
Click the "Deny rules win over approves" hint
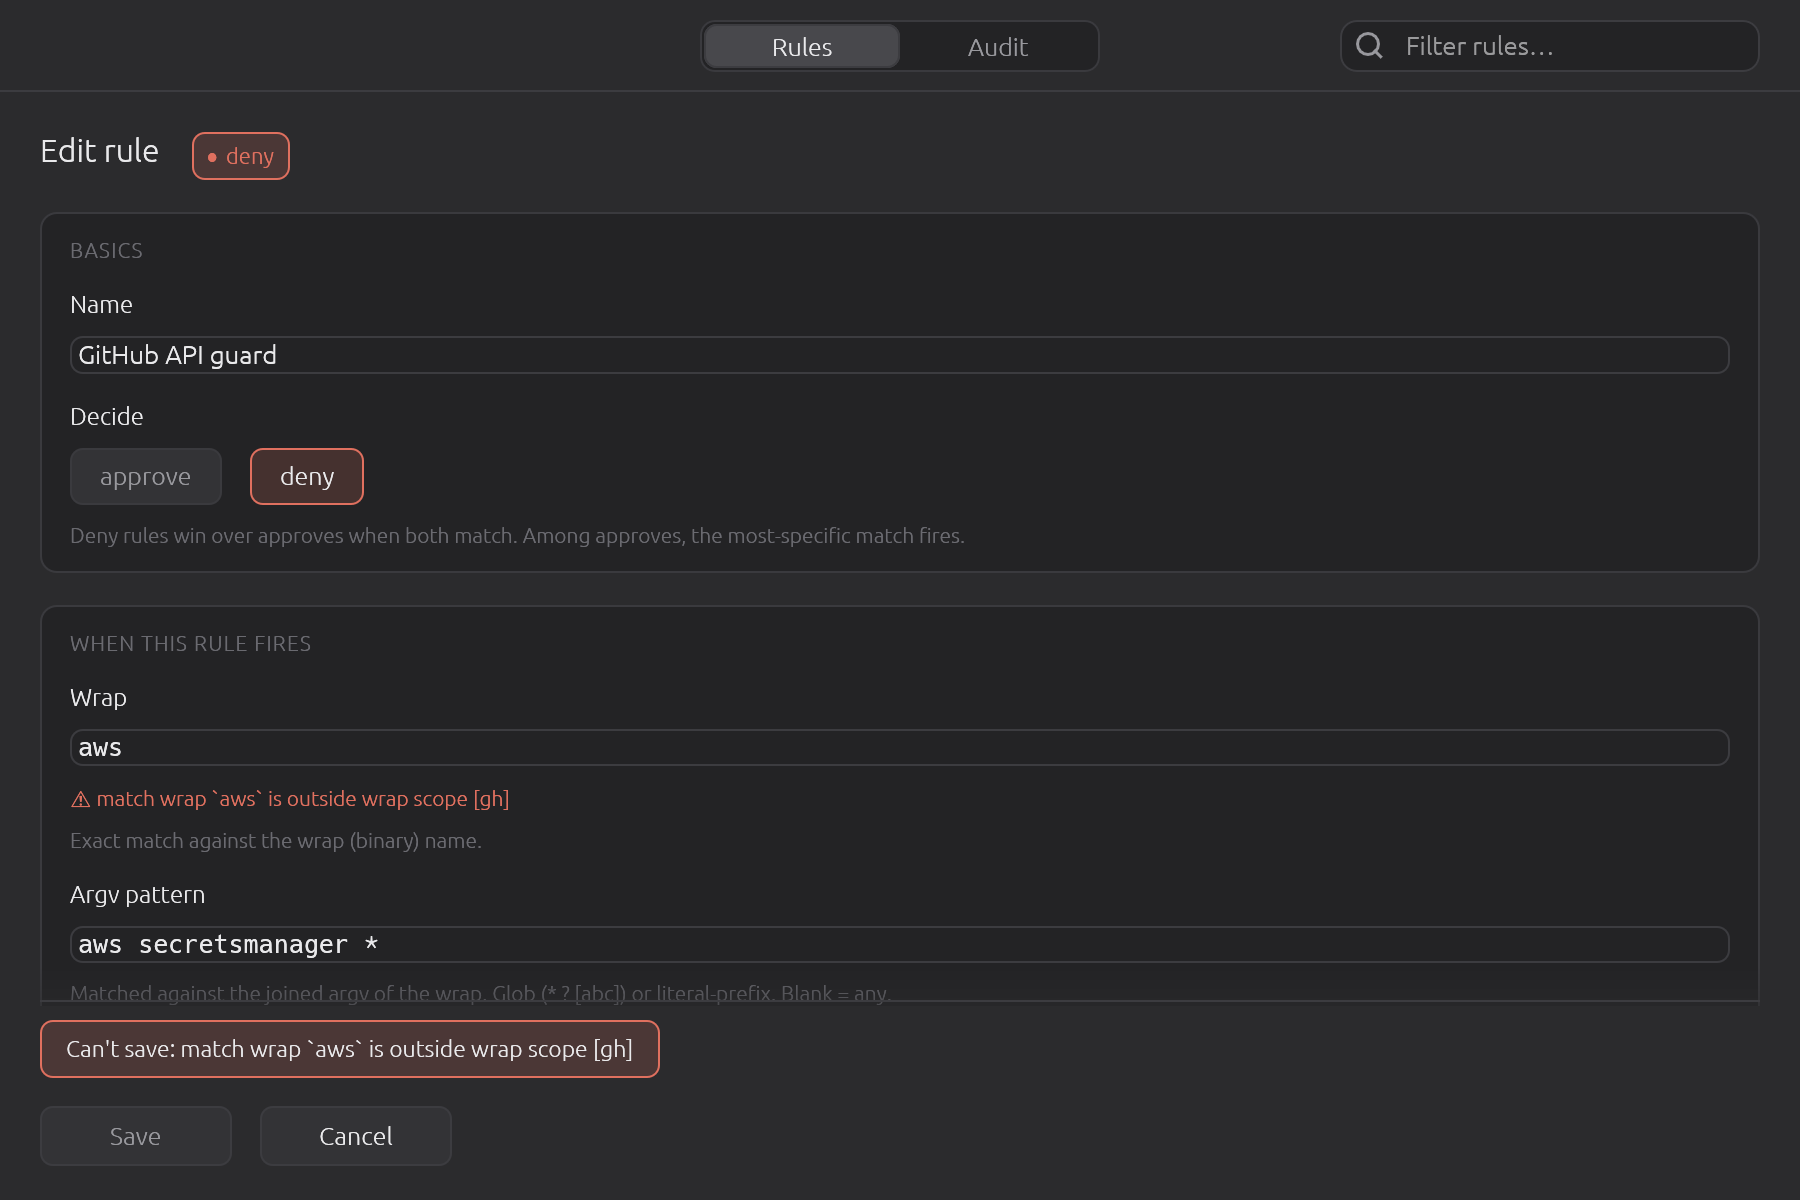coord(517,536)
